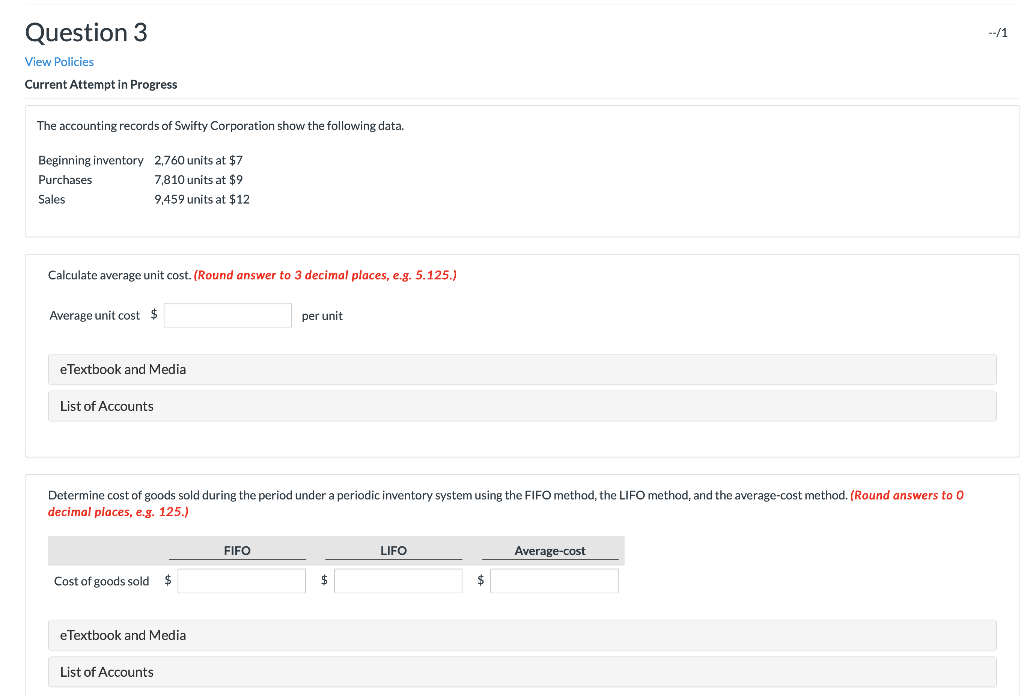Image resolution: width=1024 pixels, height=697 pixels.
Task: Open the View Policies link
Action: (x=59, y=61)
